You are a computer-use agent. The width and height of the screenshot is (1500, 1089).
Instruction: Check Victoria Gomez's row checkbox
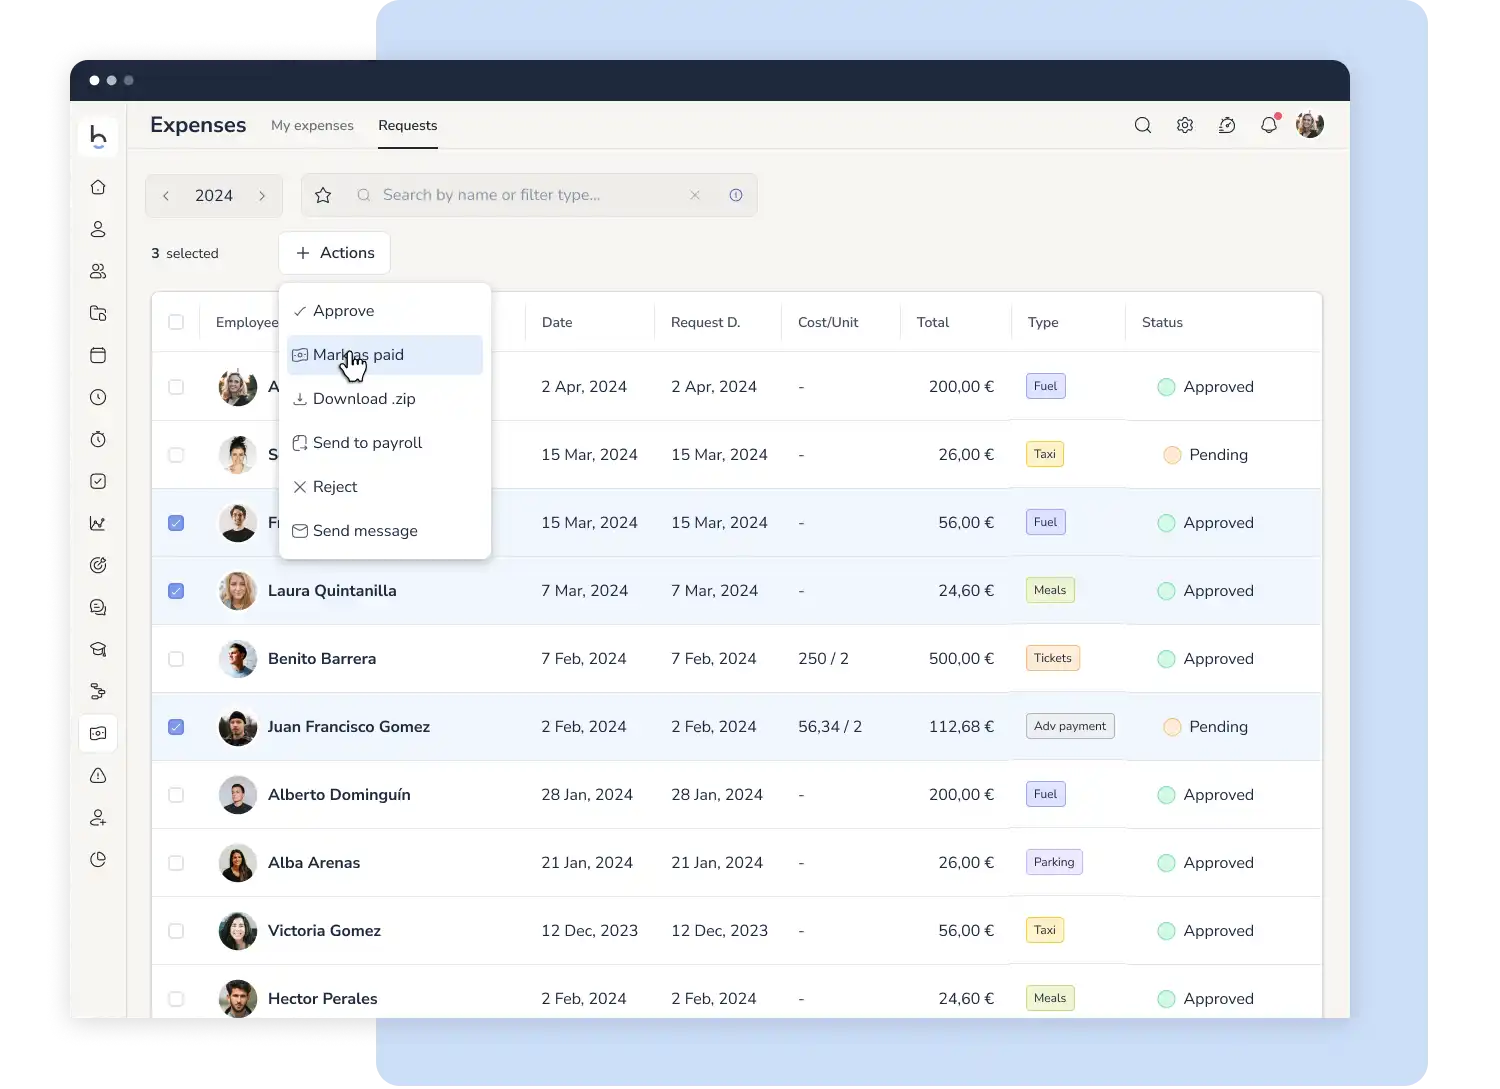pyautogui.click(x=176, y=931)
